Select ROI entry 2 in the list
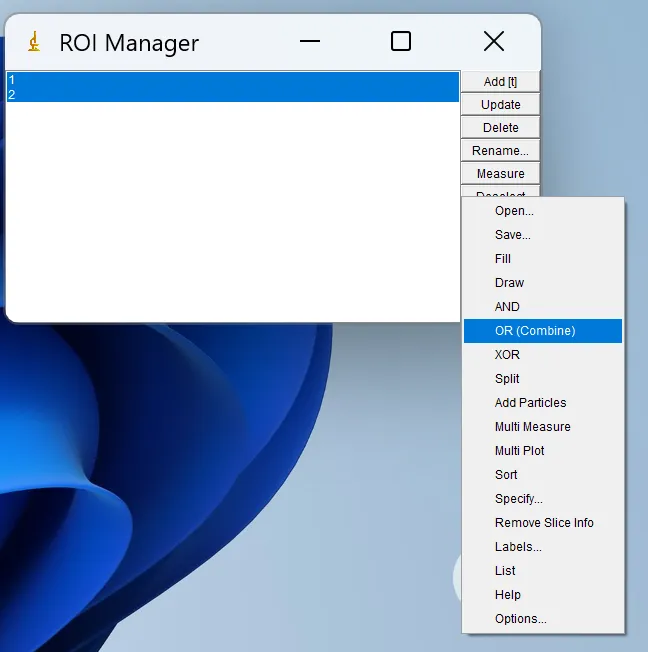The width and height of the screenshot is (648, 652). pyautogui.click(x=233, y=94)
